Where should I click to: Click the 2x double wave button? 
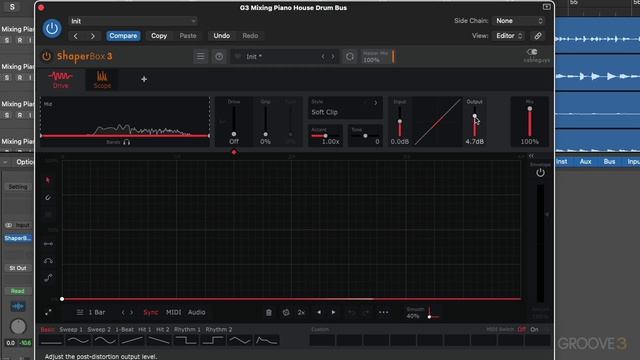tap(301, 312)
